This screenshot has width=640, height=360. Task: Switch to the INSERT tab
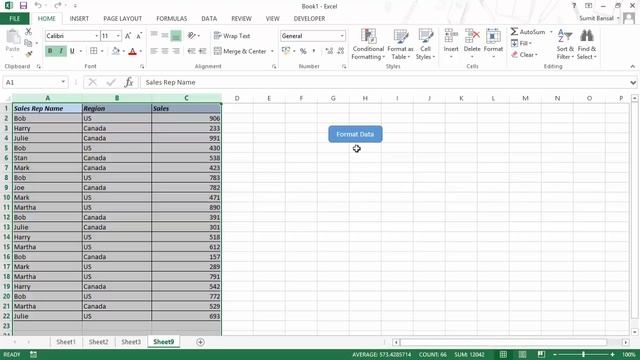tap(79, 18)
